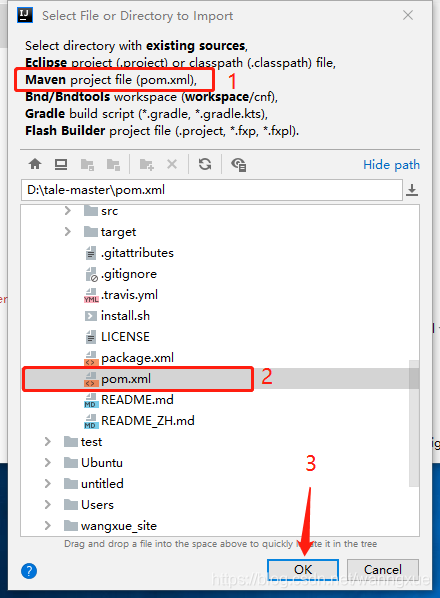440x598 pixels.
Task: Open recent paths history icon
Action: 412,190
